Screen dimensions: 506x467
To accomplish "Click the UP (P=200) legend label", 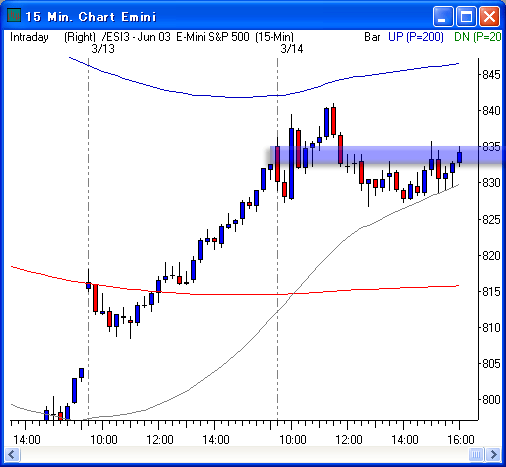I will [x=416, y=37].
